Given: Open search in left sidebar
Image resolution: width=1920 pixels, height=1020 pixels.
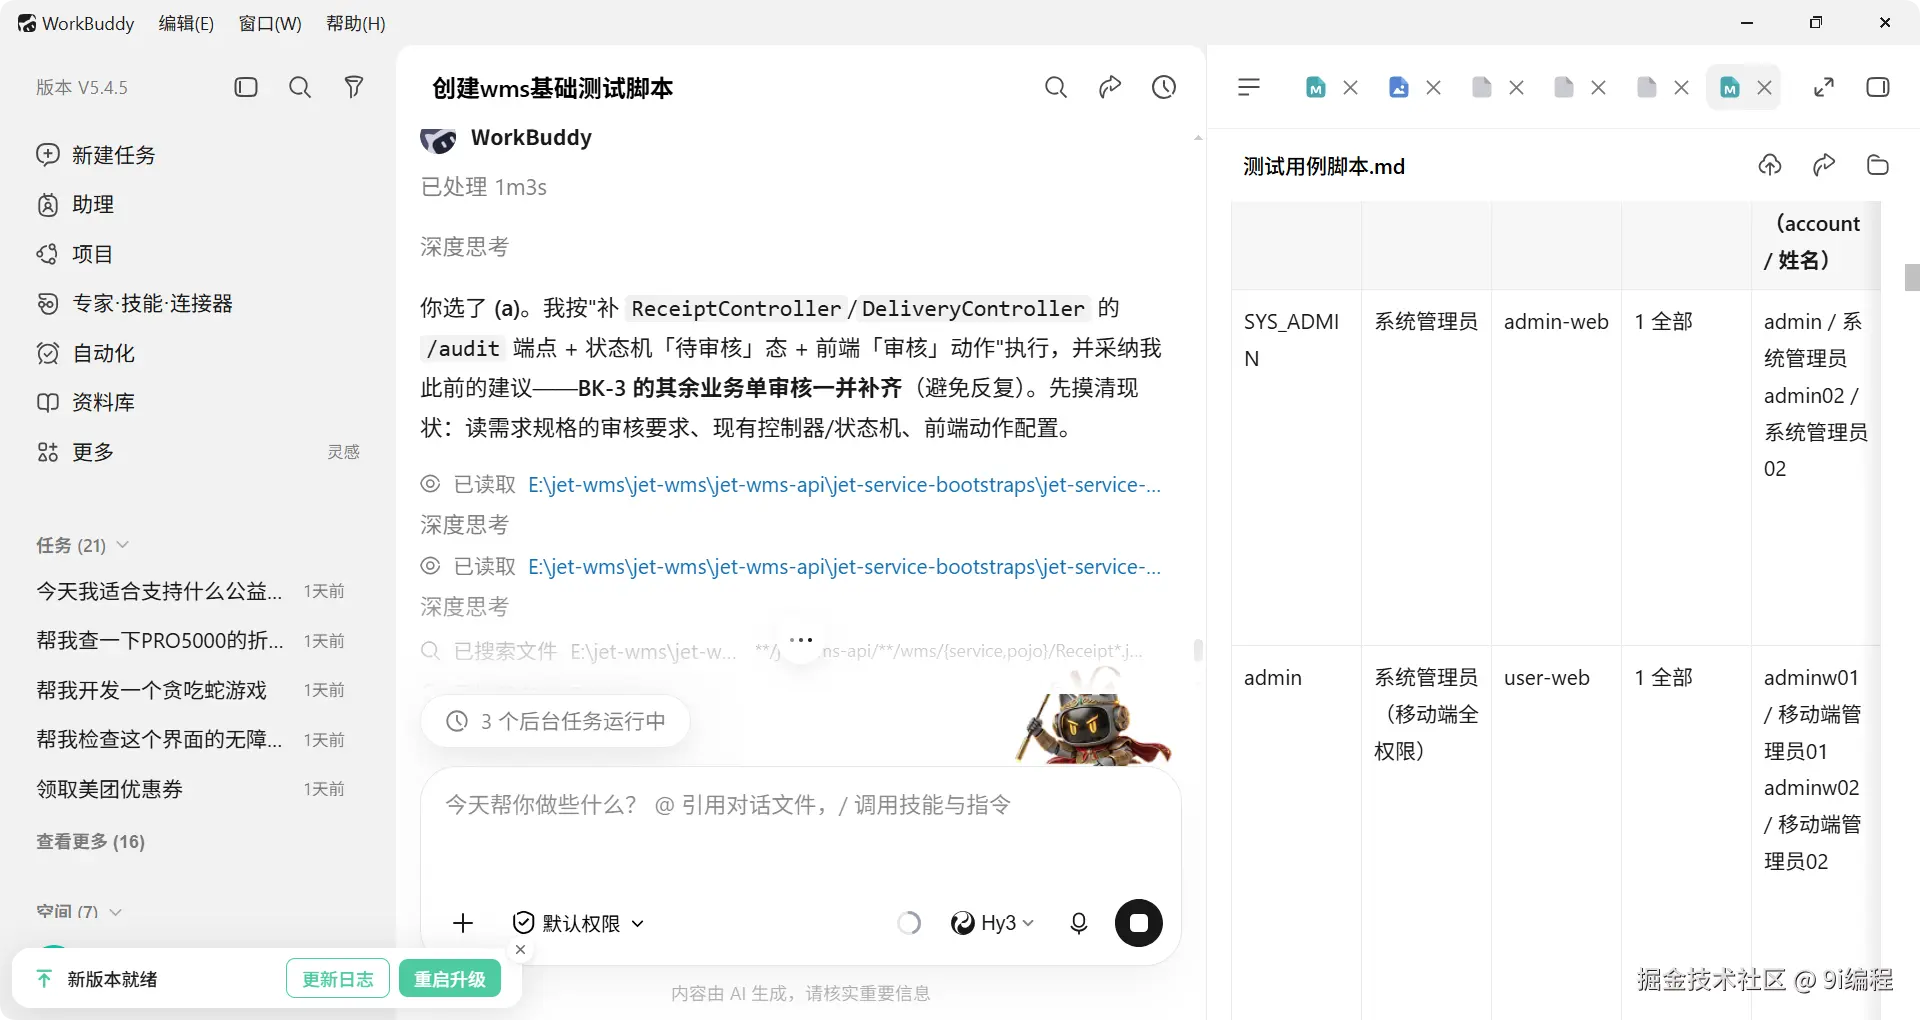Looking at the screenshot, I should (x=300, y=88).
